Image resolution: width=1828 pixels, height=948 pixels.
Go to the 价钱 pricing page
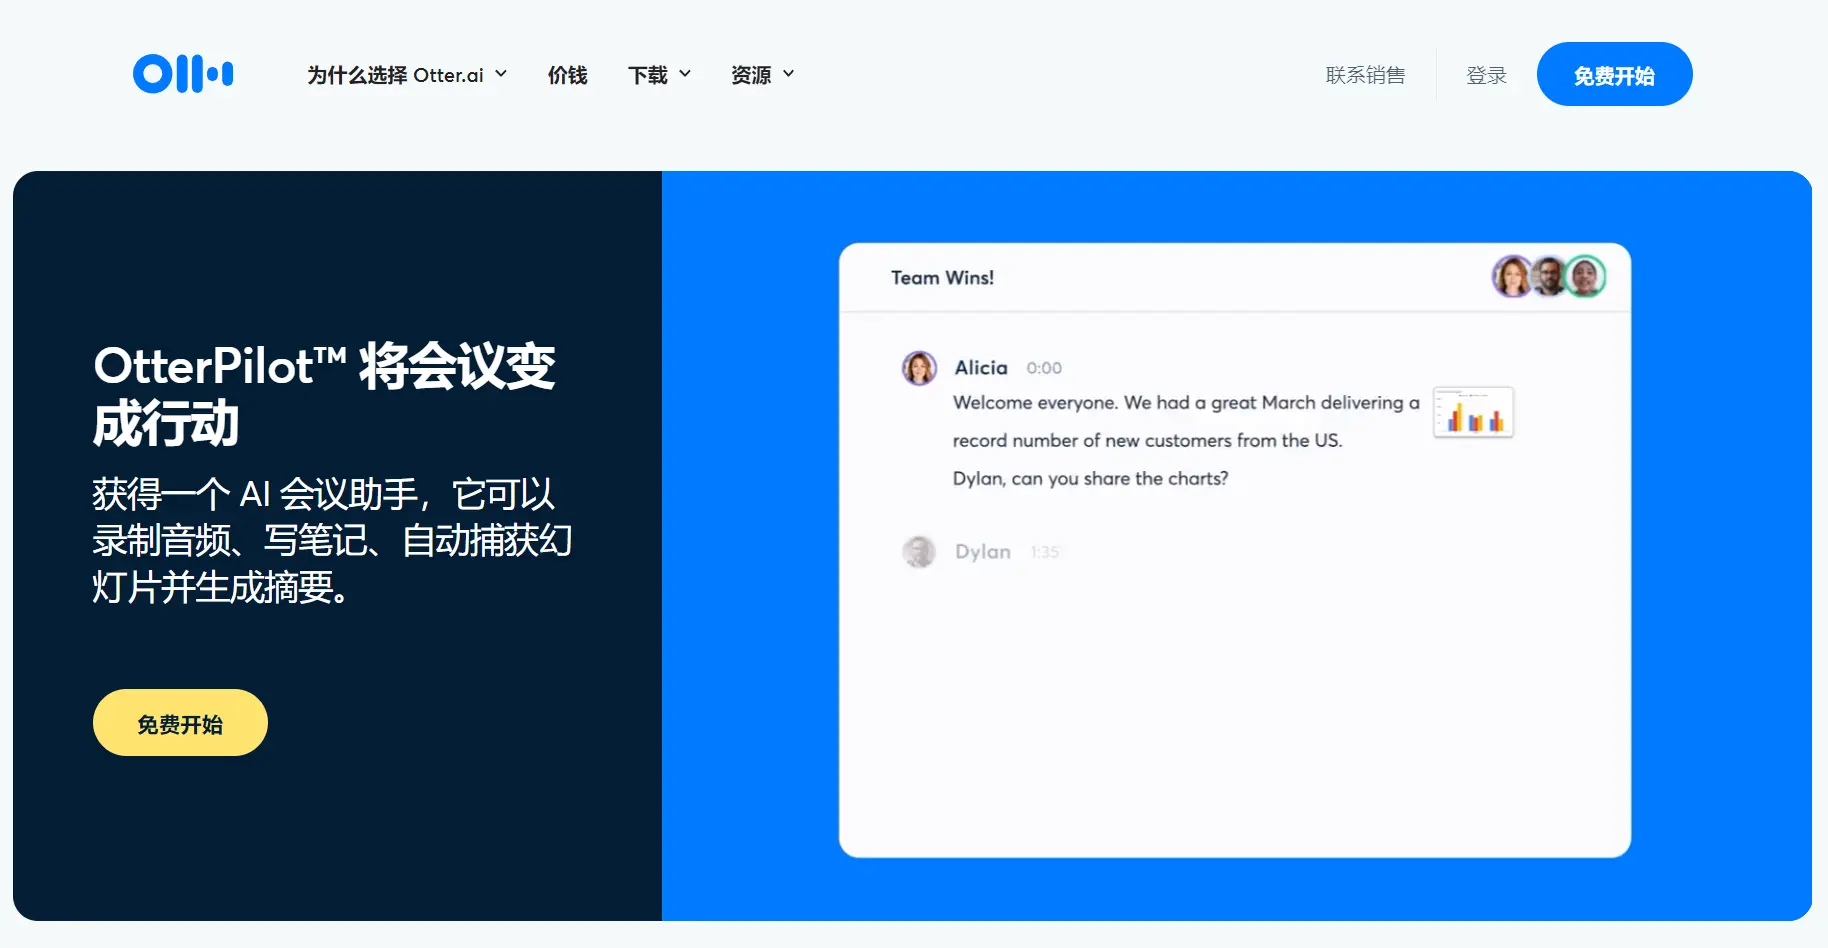(567, 75)
